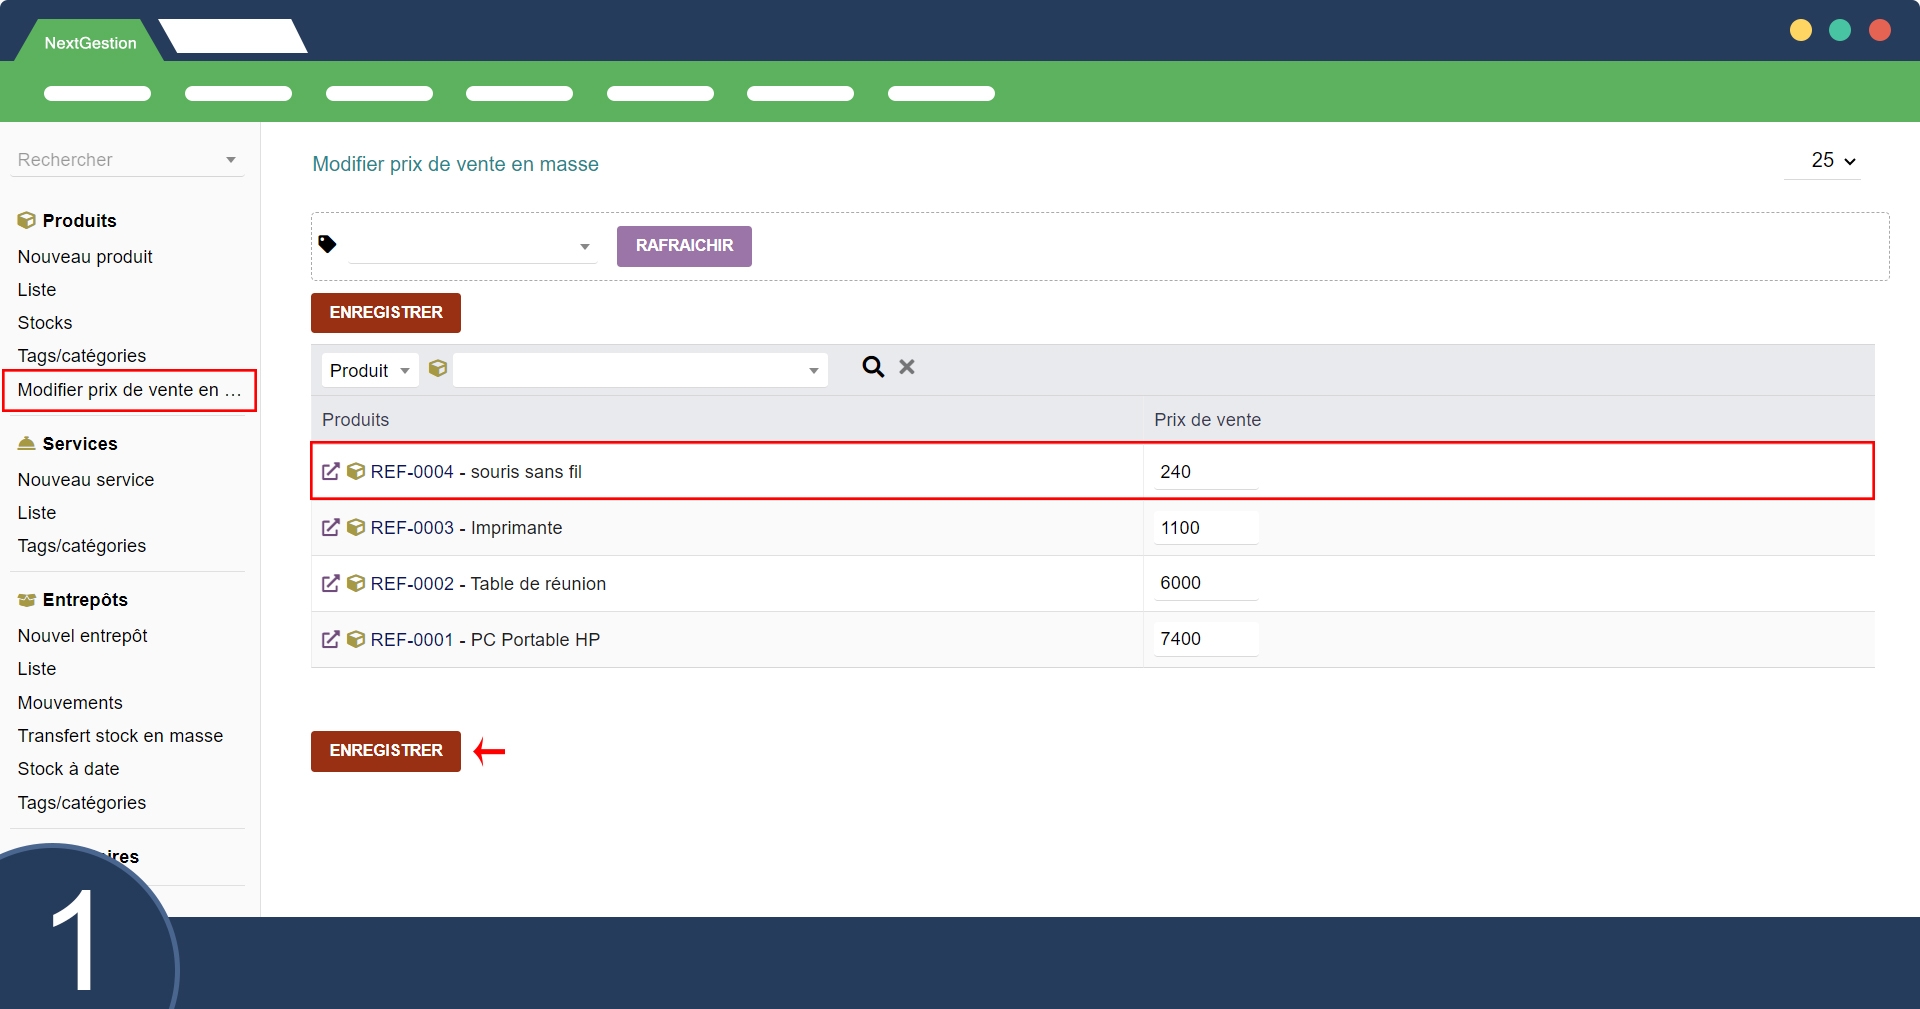1920x1009 pixels.
Task: Open REF-0002 Table de réunion link icon
Action: point(331,583)
